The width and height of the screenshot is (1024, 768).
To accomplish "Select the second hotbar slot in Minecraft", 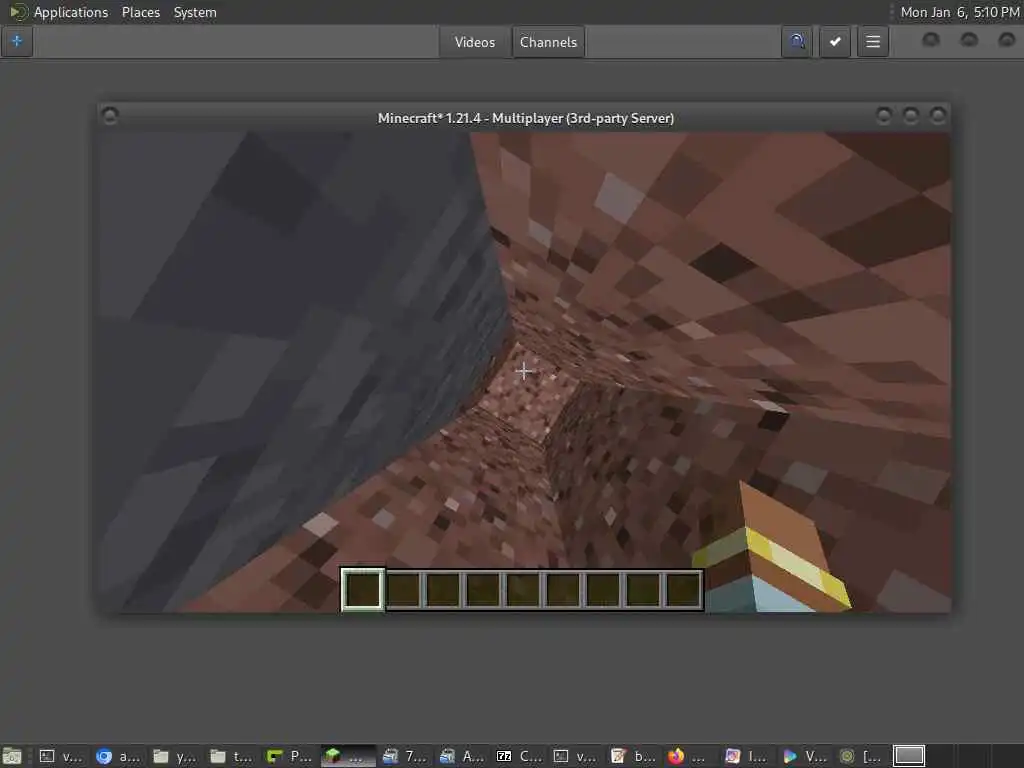I will point(403,589).
